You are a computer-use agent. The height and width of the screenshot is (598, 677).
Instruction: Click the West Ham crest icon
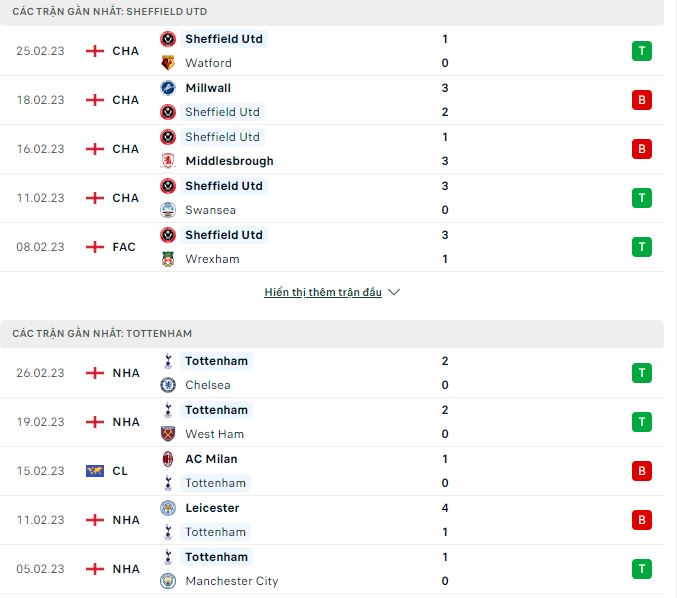[x=168, y=434]
